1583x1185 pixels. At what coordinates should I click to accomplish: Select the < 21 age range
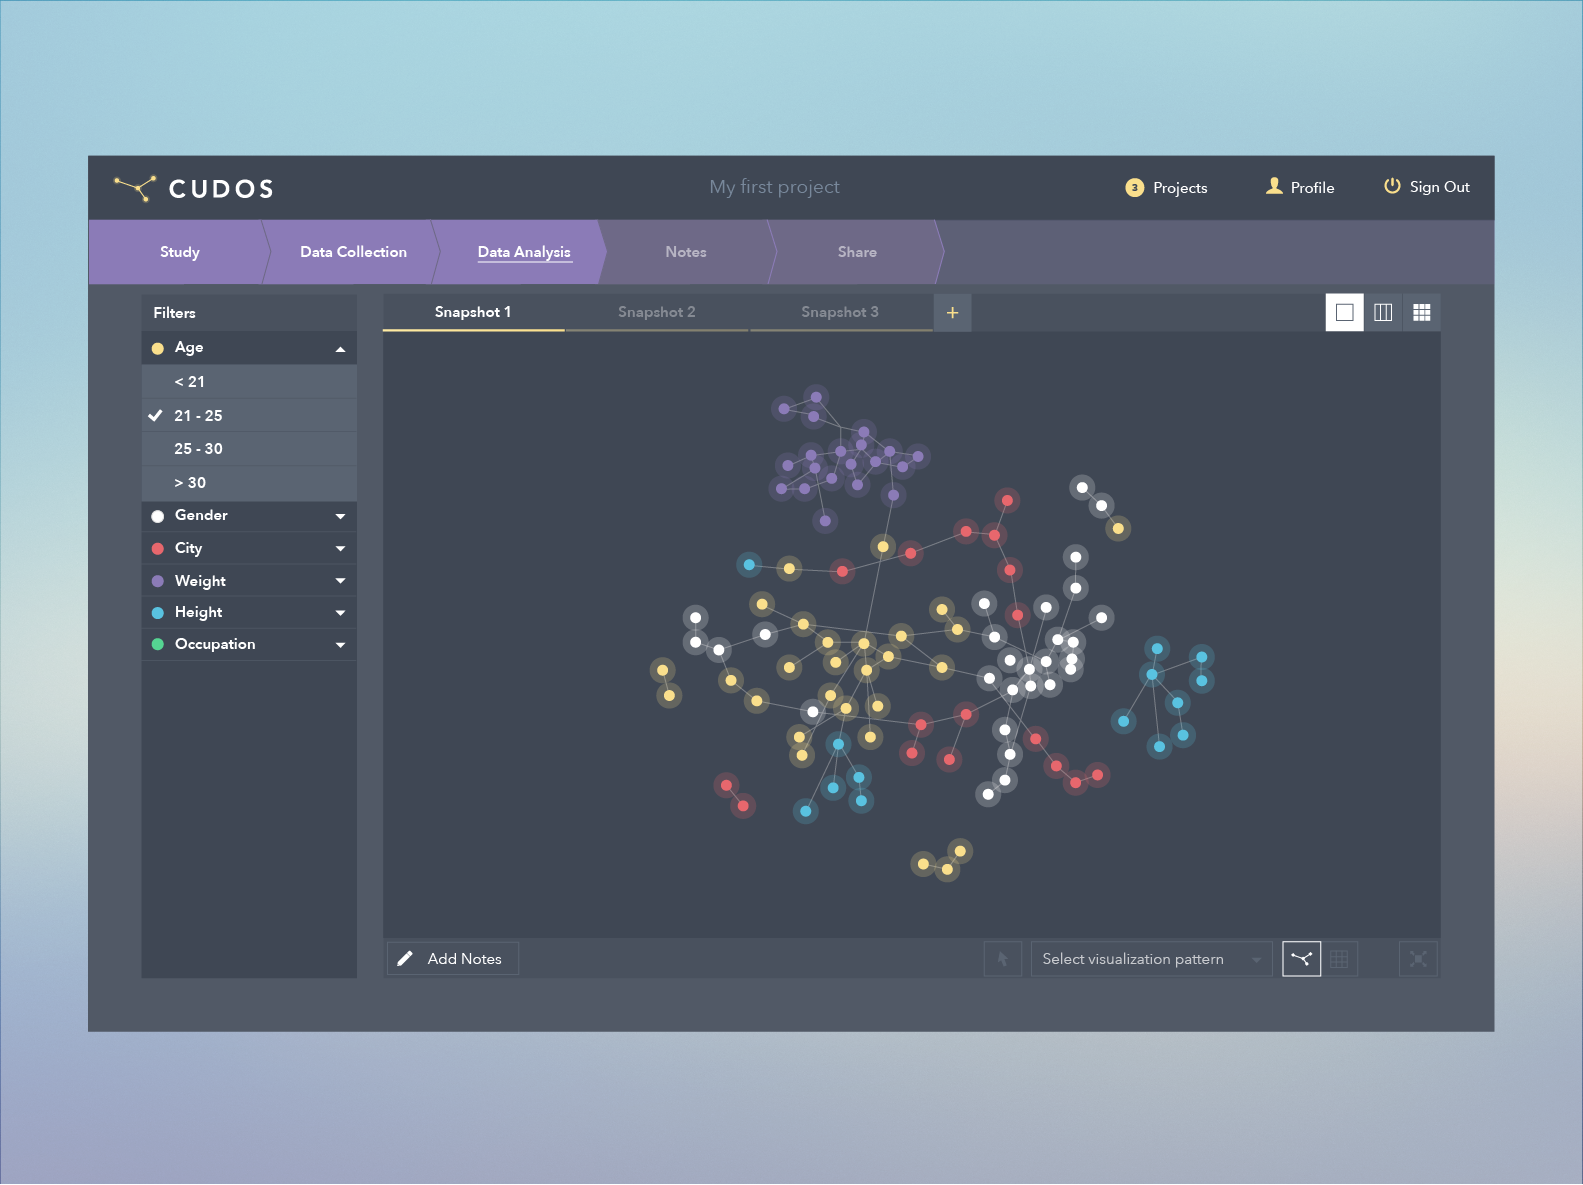[x=249, y=382]
